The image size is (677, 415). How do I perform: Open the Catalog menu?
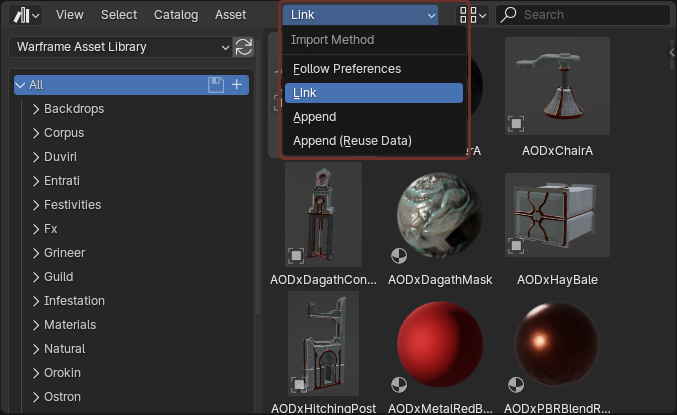176,15
